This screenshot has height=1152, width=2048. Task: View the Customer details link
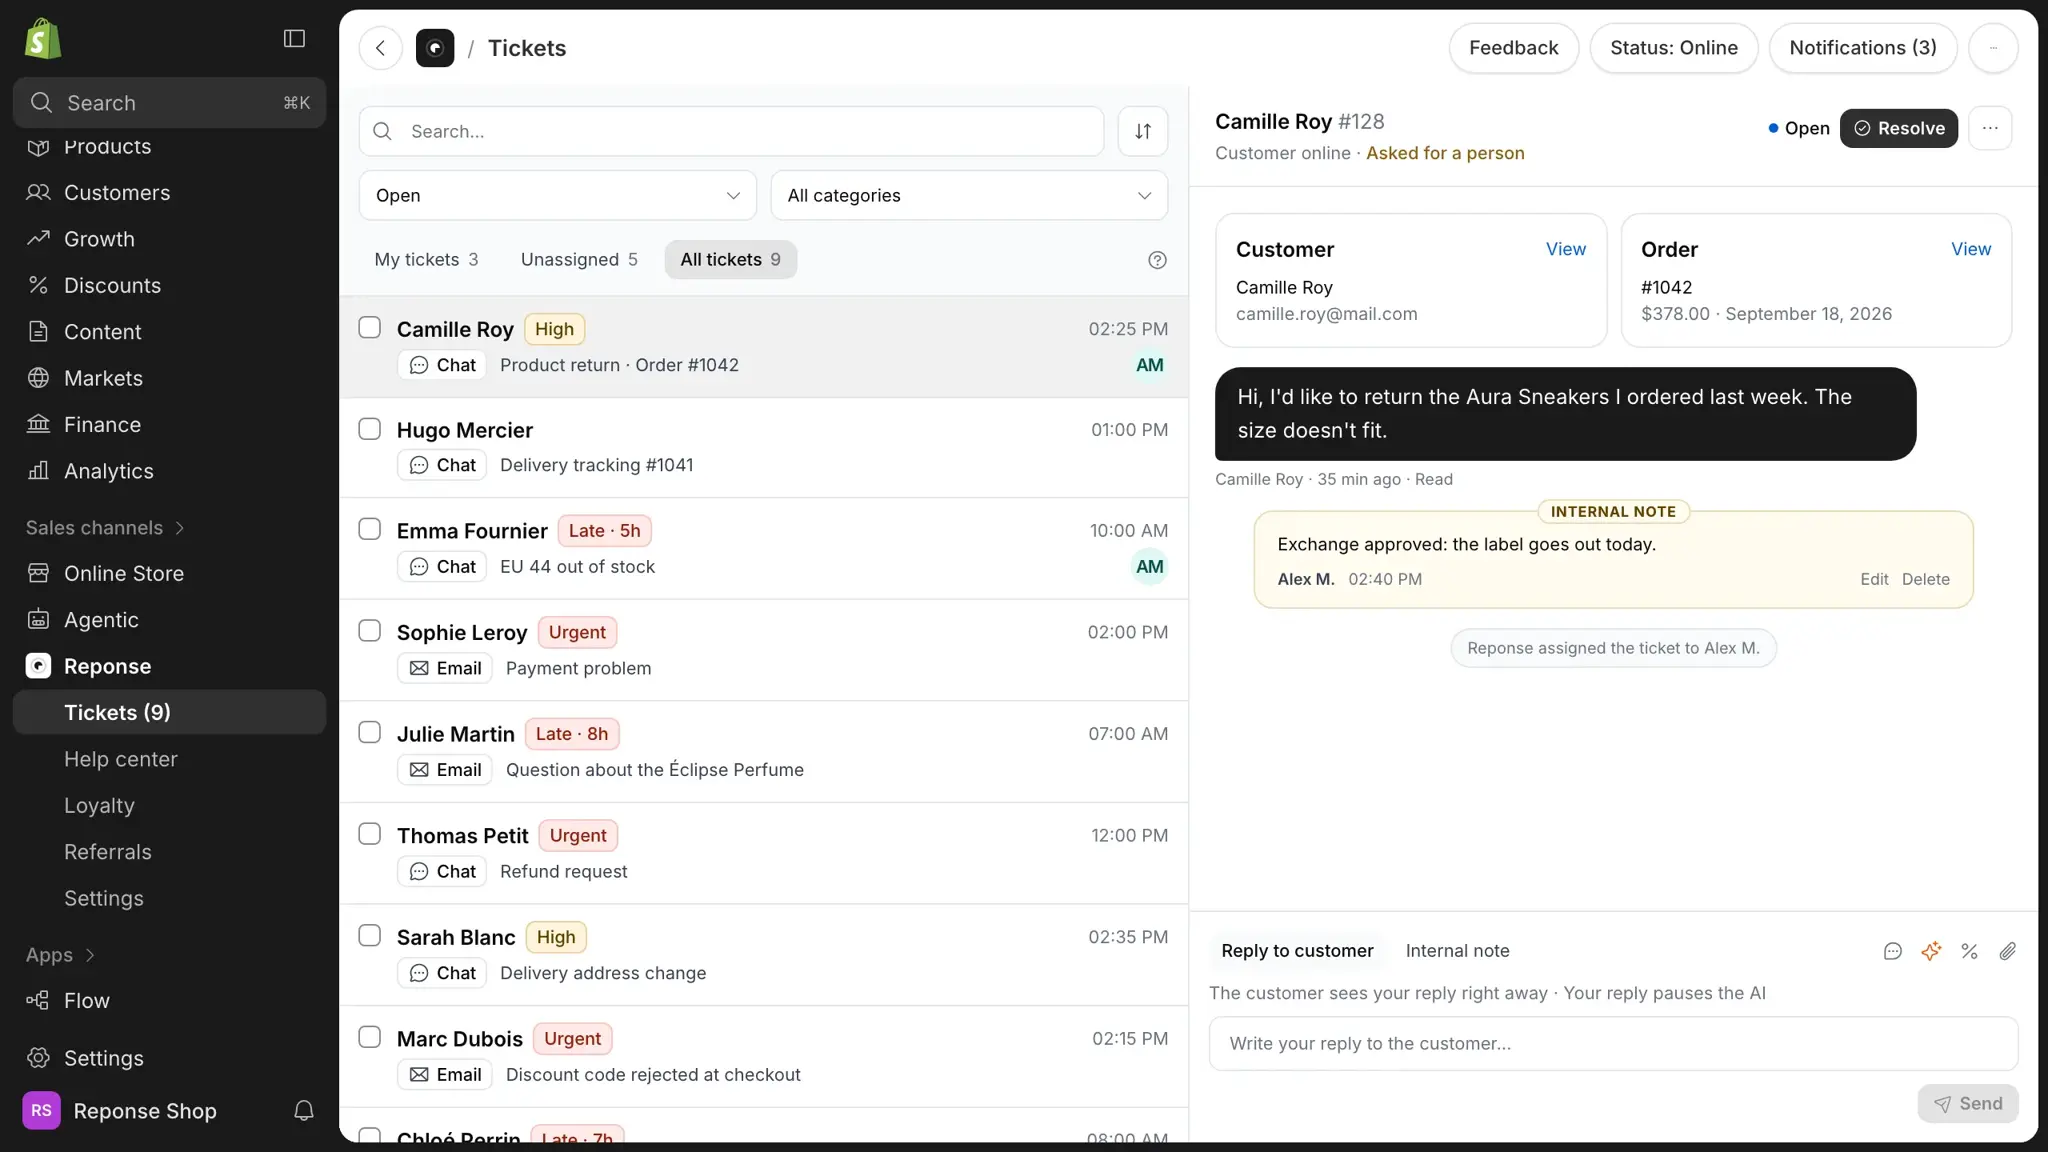tap(1565, 249)
